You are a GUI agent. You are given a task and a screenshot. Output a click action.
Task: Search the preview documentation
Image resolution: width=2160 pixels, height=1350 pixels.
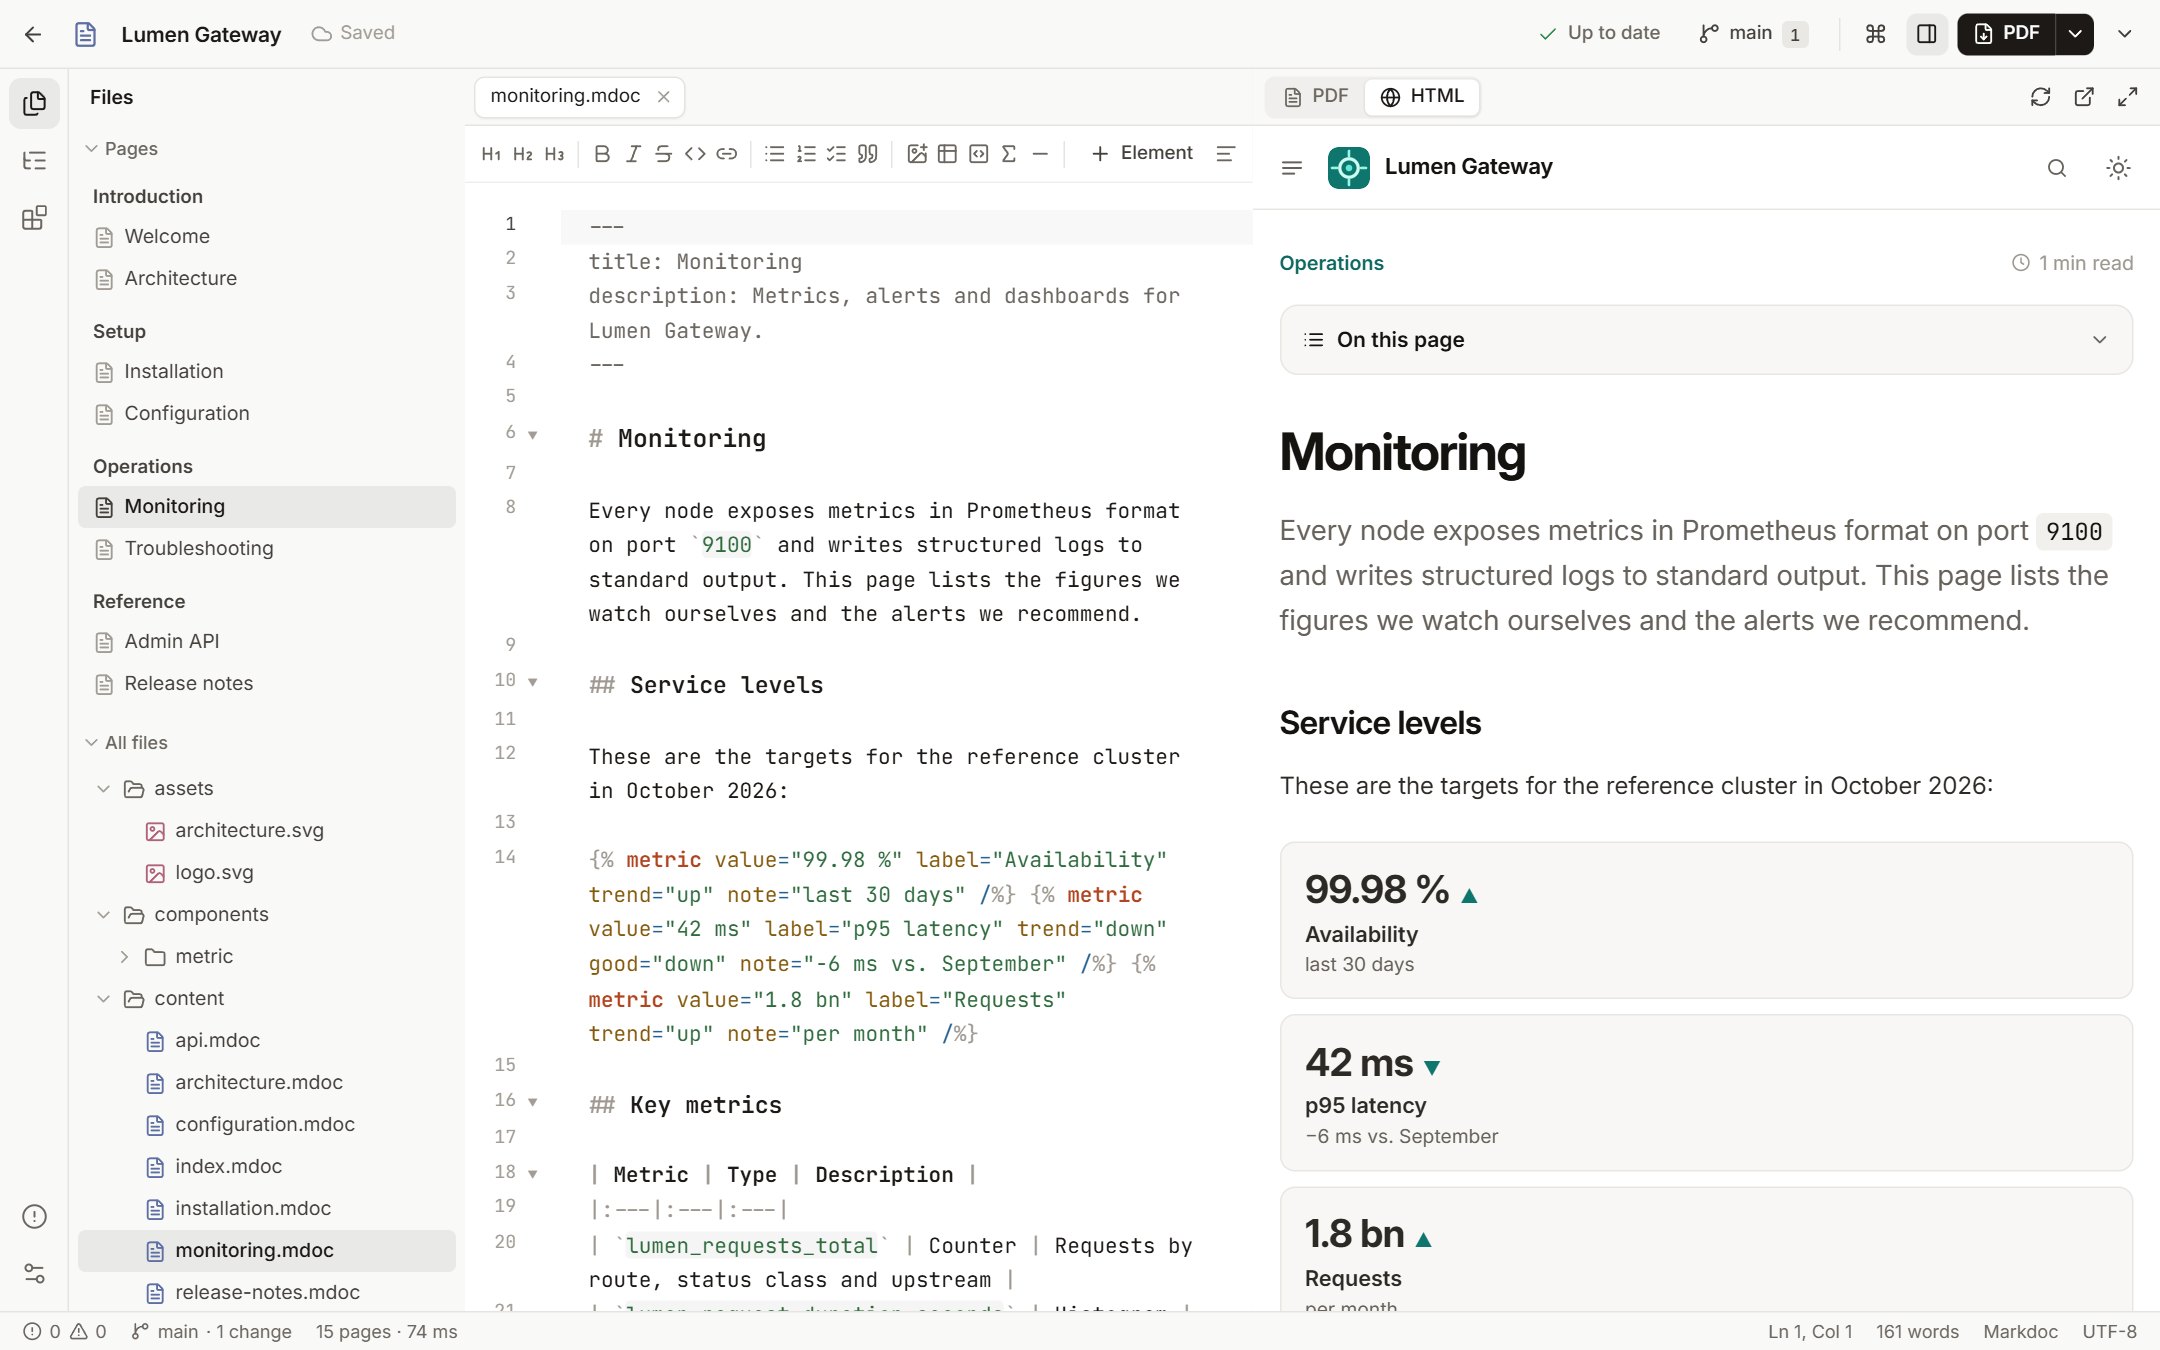(2056, 168)
